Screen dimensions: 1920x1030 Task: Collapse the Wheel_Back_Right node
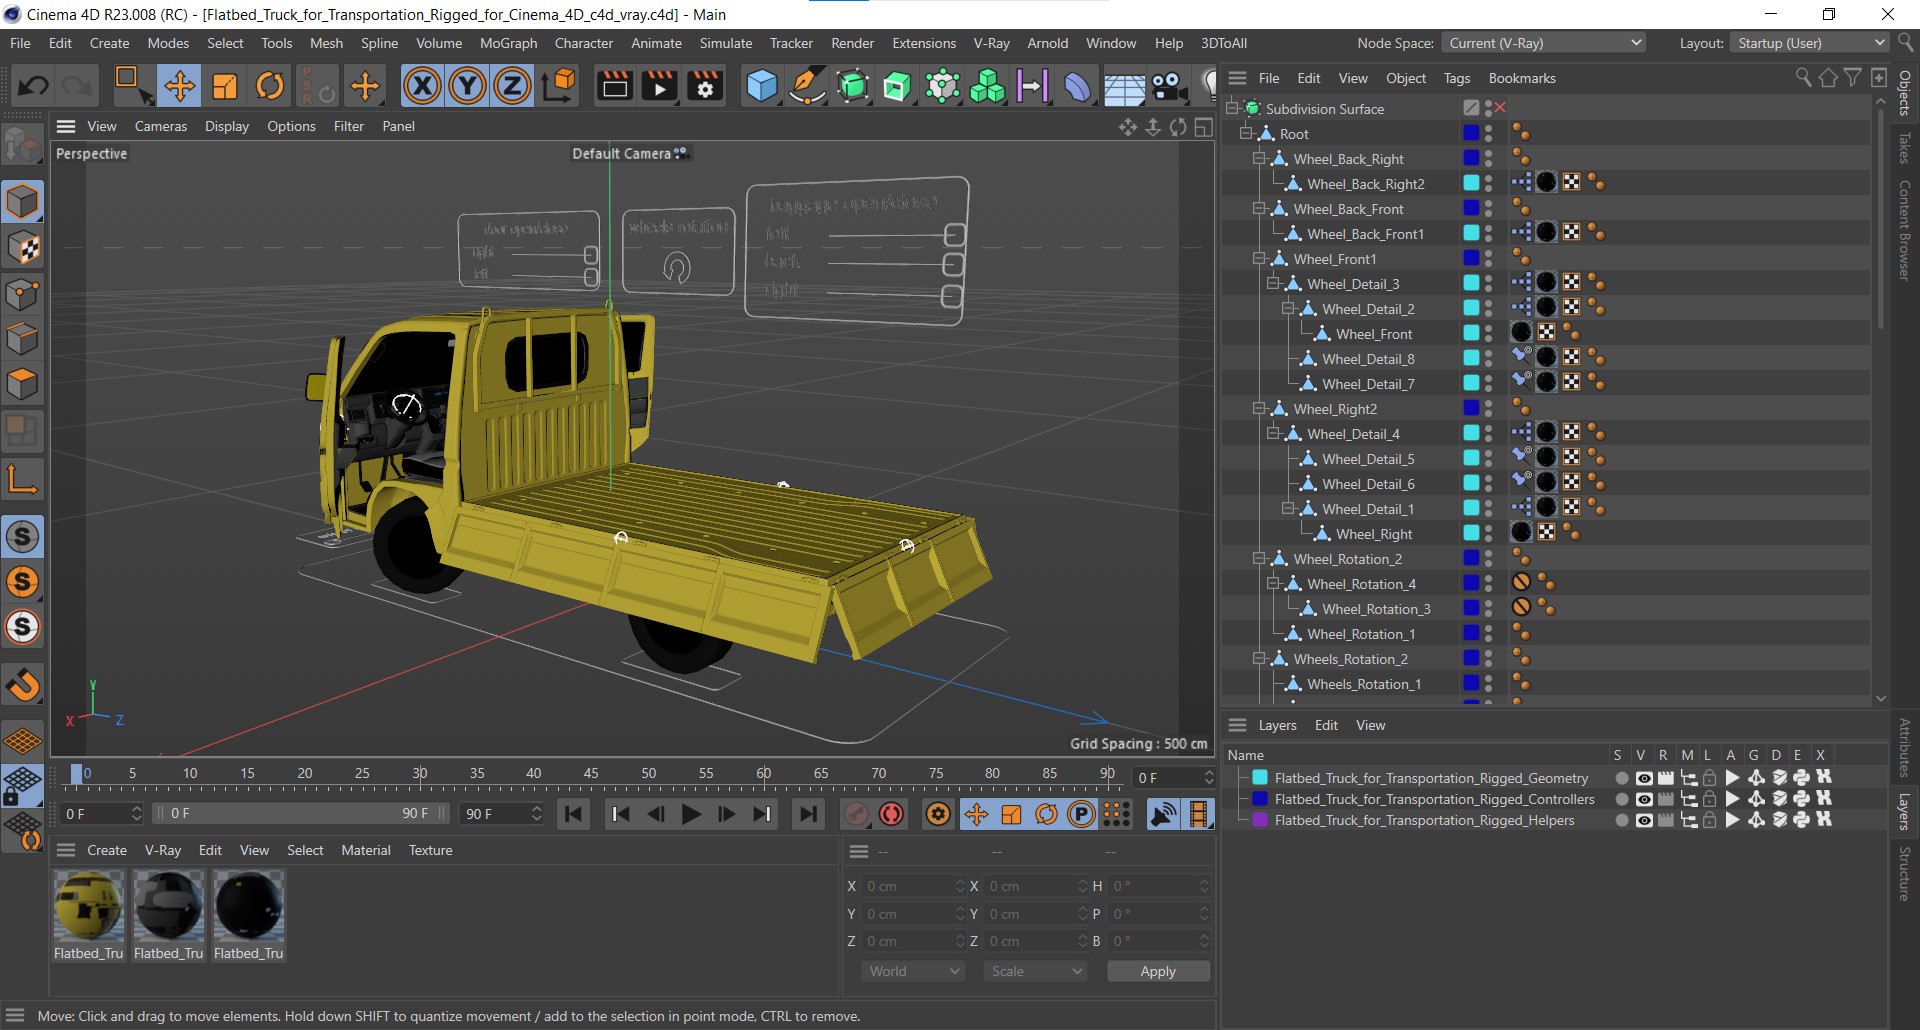[x=1260, y=158]
